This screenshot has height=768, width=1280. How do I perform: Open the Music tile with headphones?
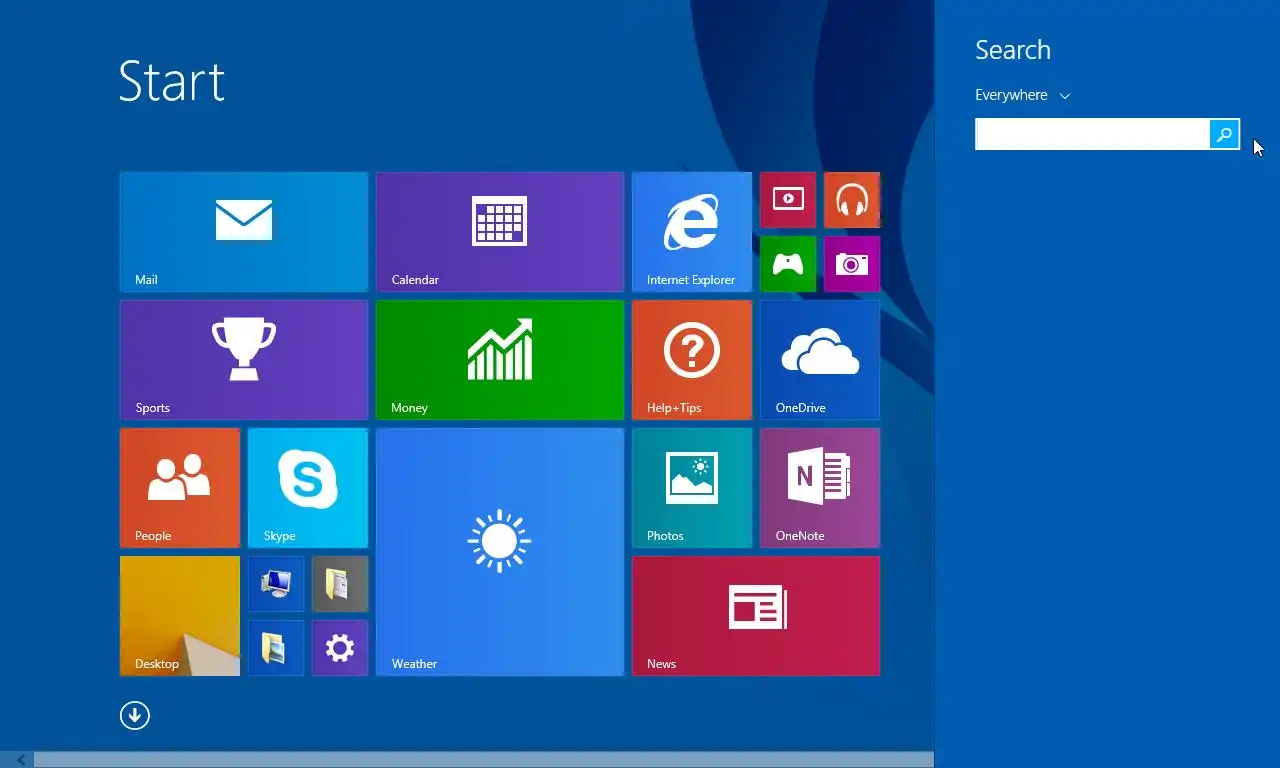pyautogui.click(x=852, y=200)
